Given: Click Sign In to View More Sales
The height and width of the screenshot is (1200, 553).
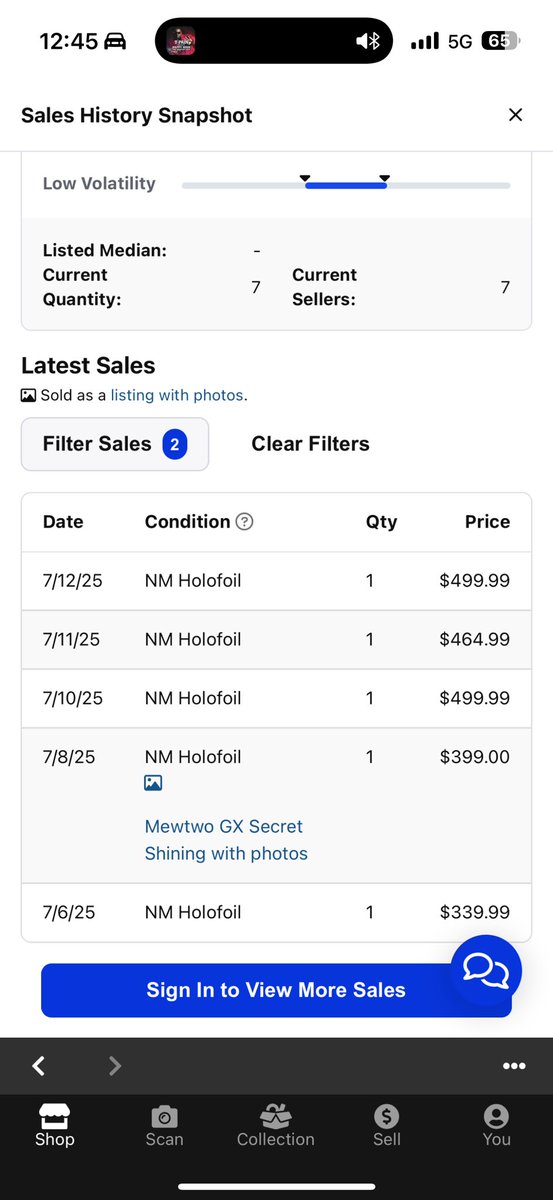Looking at the screenshot, I should 276,990.
